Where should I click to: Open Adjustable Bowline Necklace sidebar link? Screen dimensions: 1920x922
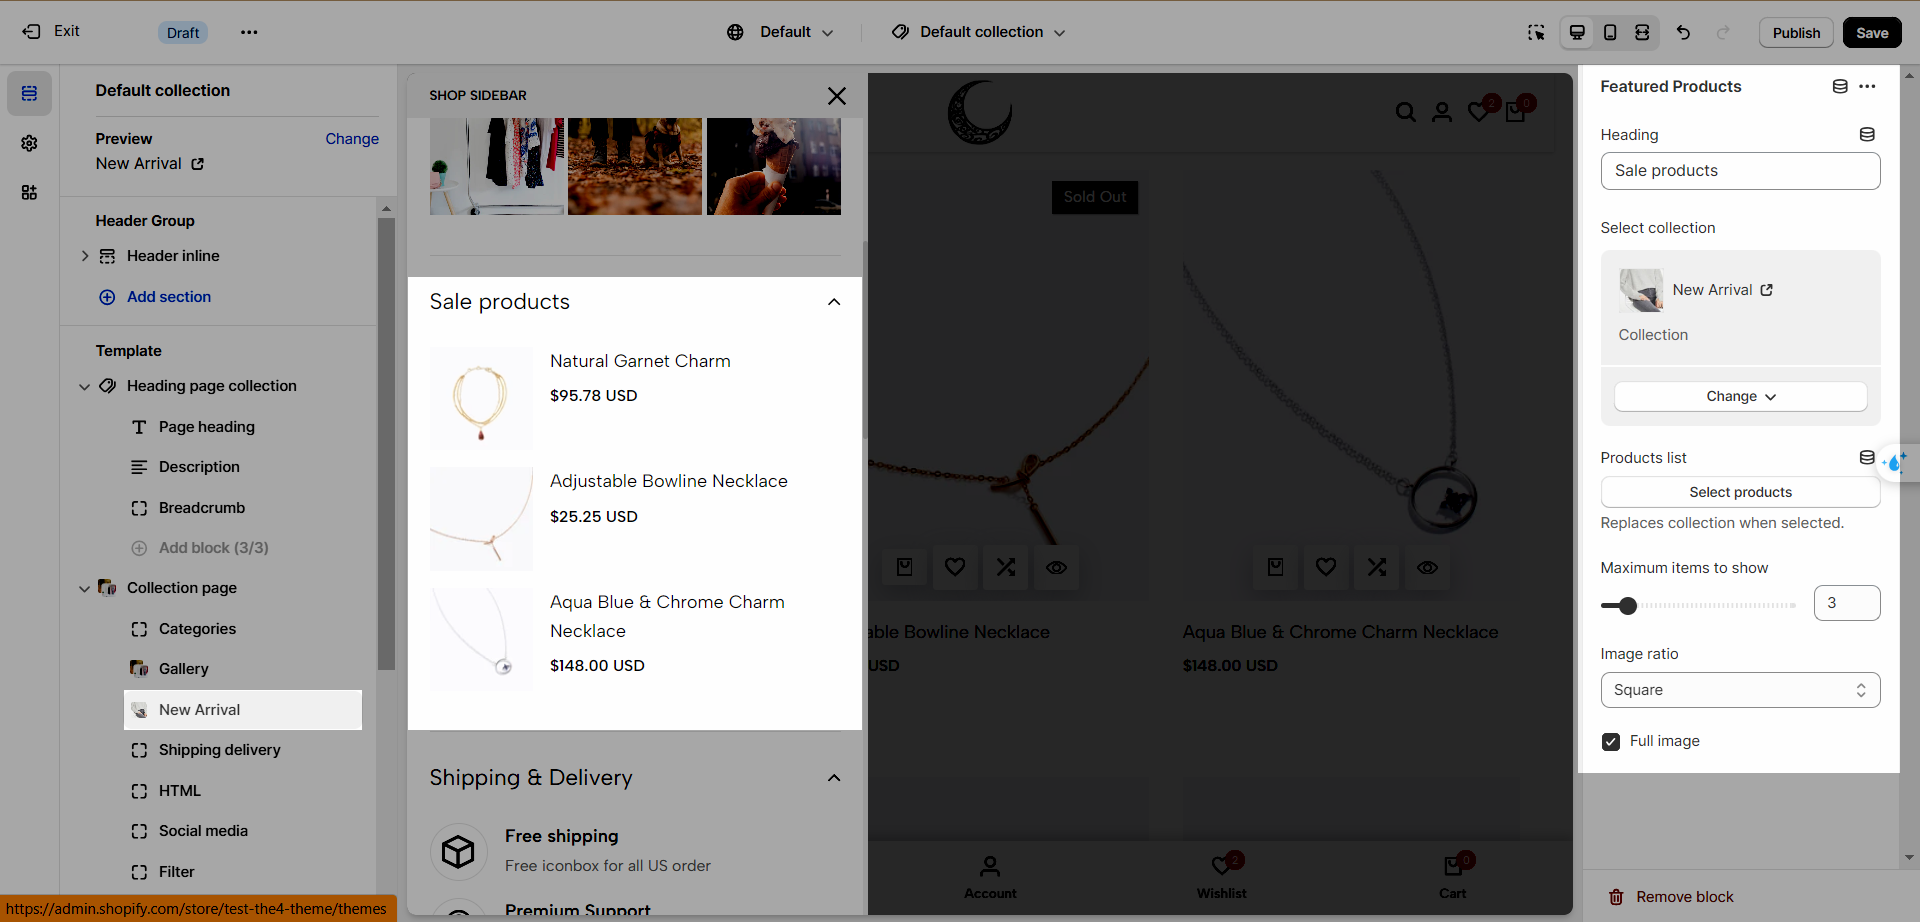point(669,481)
